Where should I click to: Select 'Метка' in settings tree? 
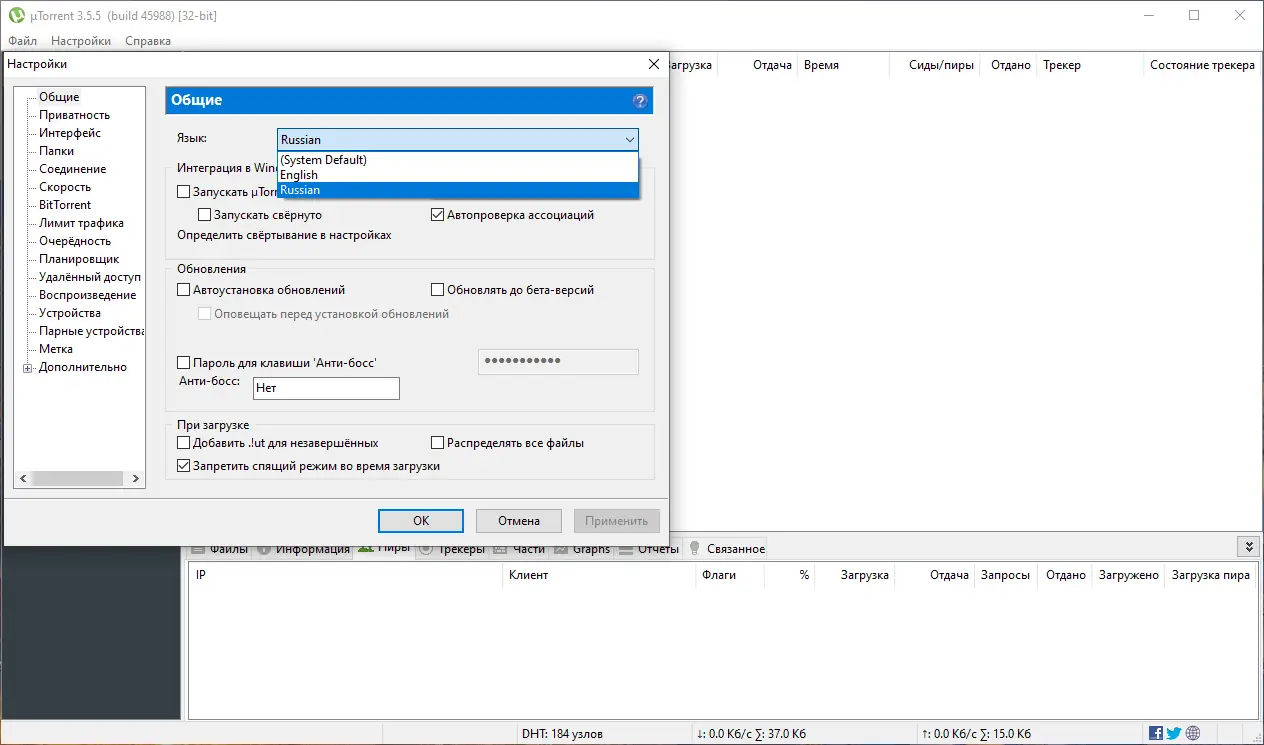point(56,349)
